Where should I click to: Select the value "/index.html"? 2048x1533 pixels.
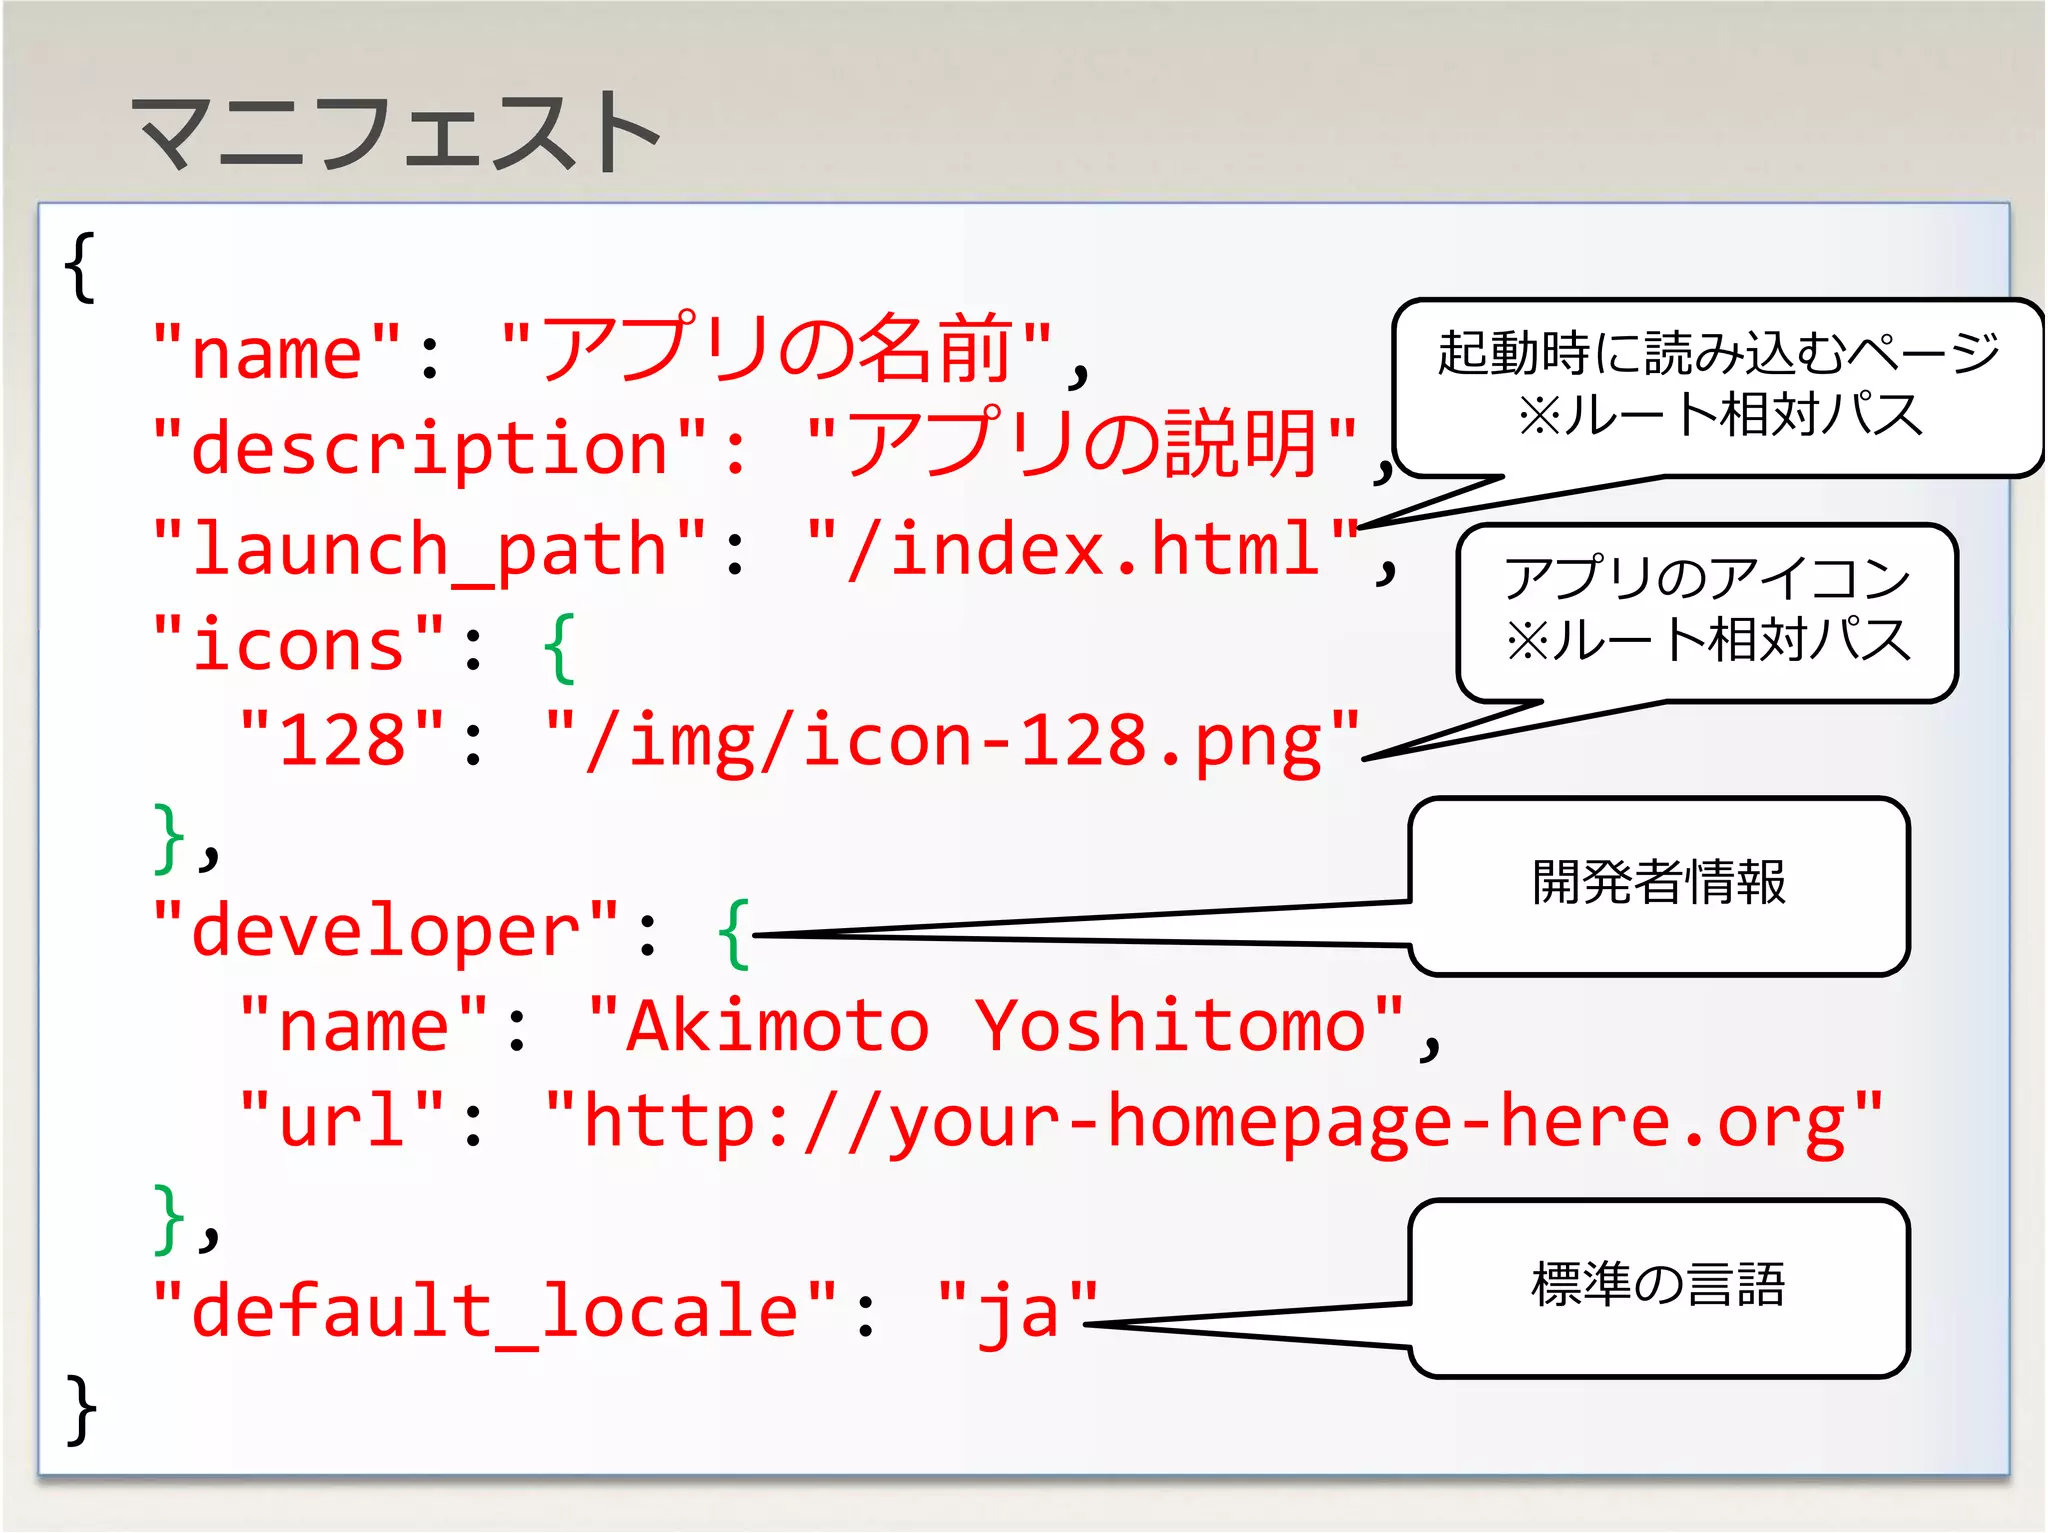pyautogui.click(x=1082, y=547)
